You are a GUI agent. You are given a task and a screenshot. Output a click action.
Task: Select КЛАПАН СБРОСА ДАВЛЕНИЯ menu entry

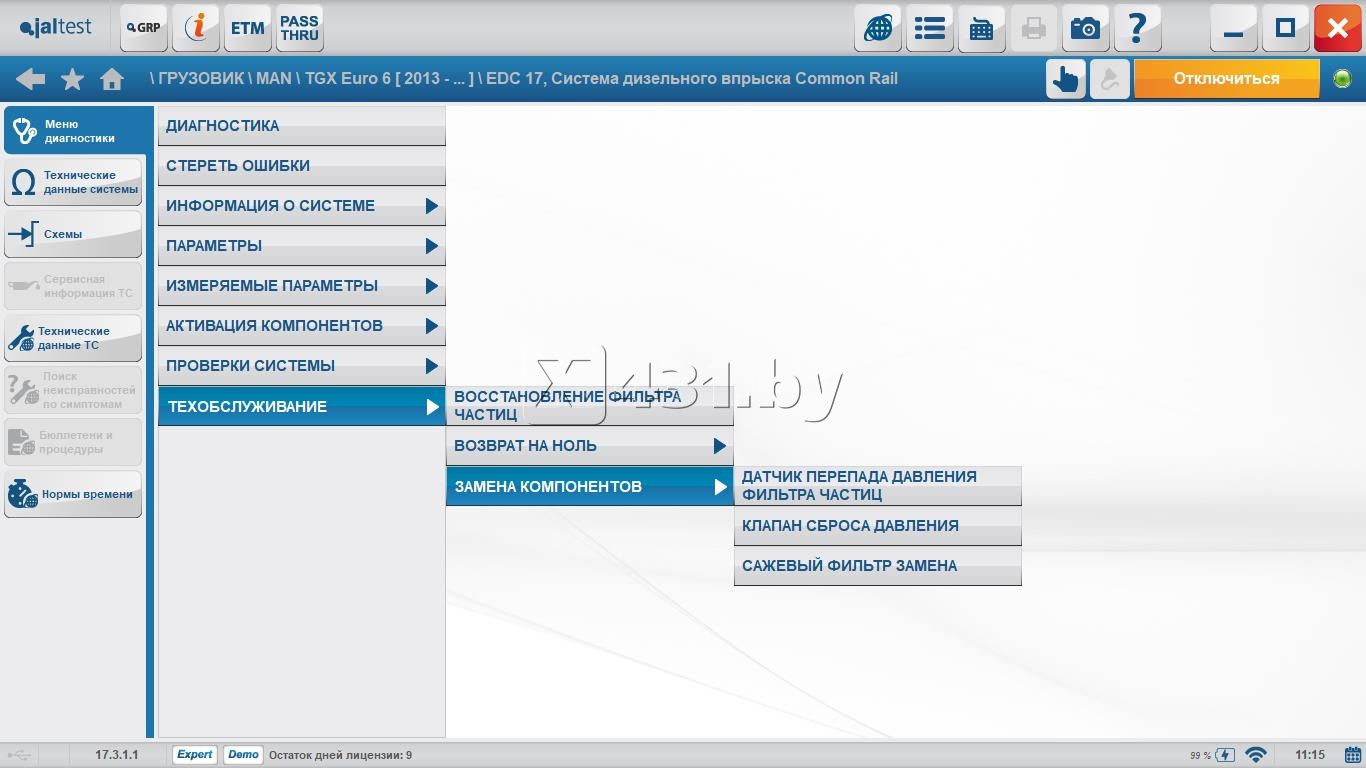[x=877, y=526]
